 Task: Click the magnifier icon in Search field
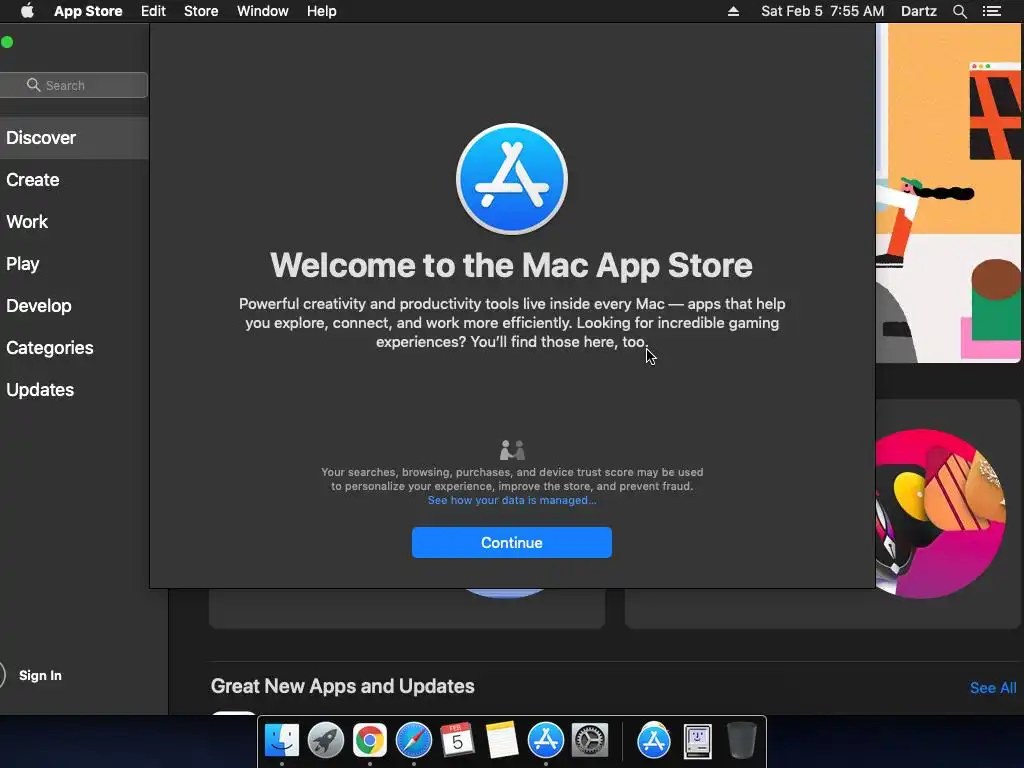[33, 85]
